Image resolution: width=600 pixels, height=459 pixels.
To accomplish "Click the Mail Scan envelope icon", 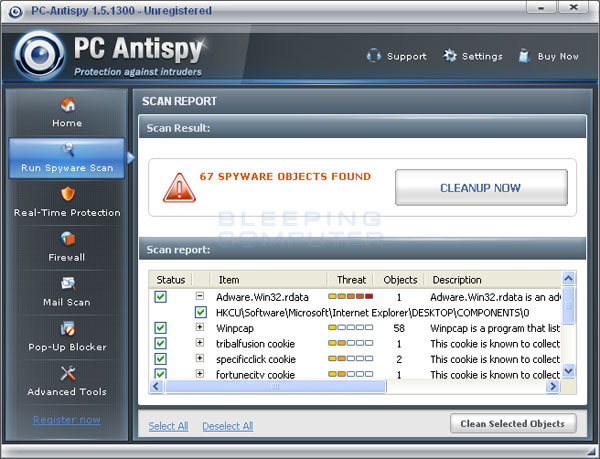I will (x=68, y=283).
